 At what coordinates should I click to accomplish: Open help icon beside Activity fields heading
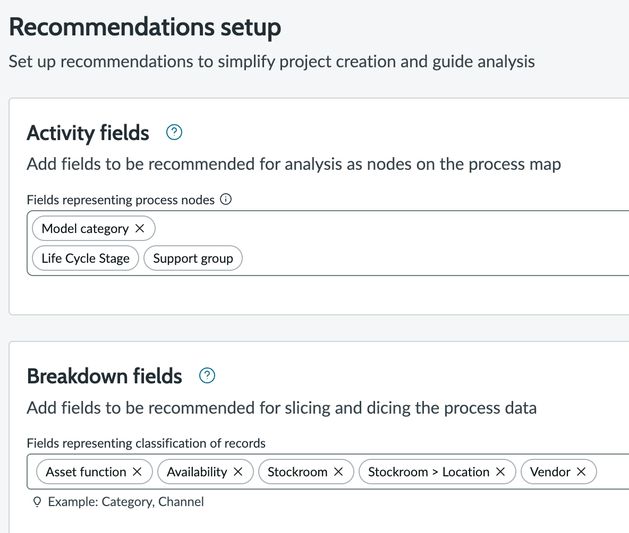tap(175, 132)
